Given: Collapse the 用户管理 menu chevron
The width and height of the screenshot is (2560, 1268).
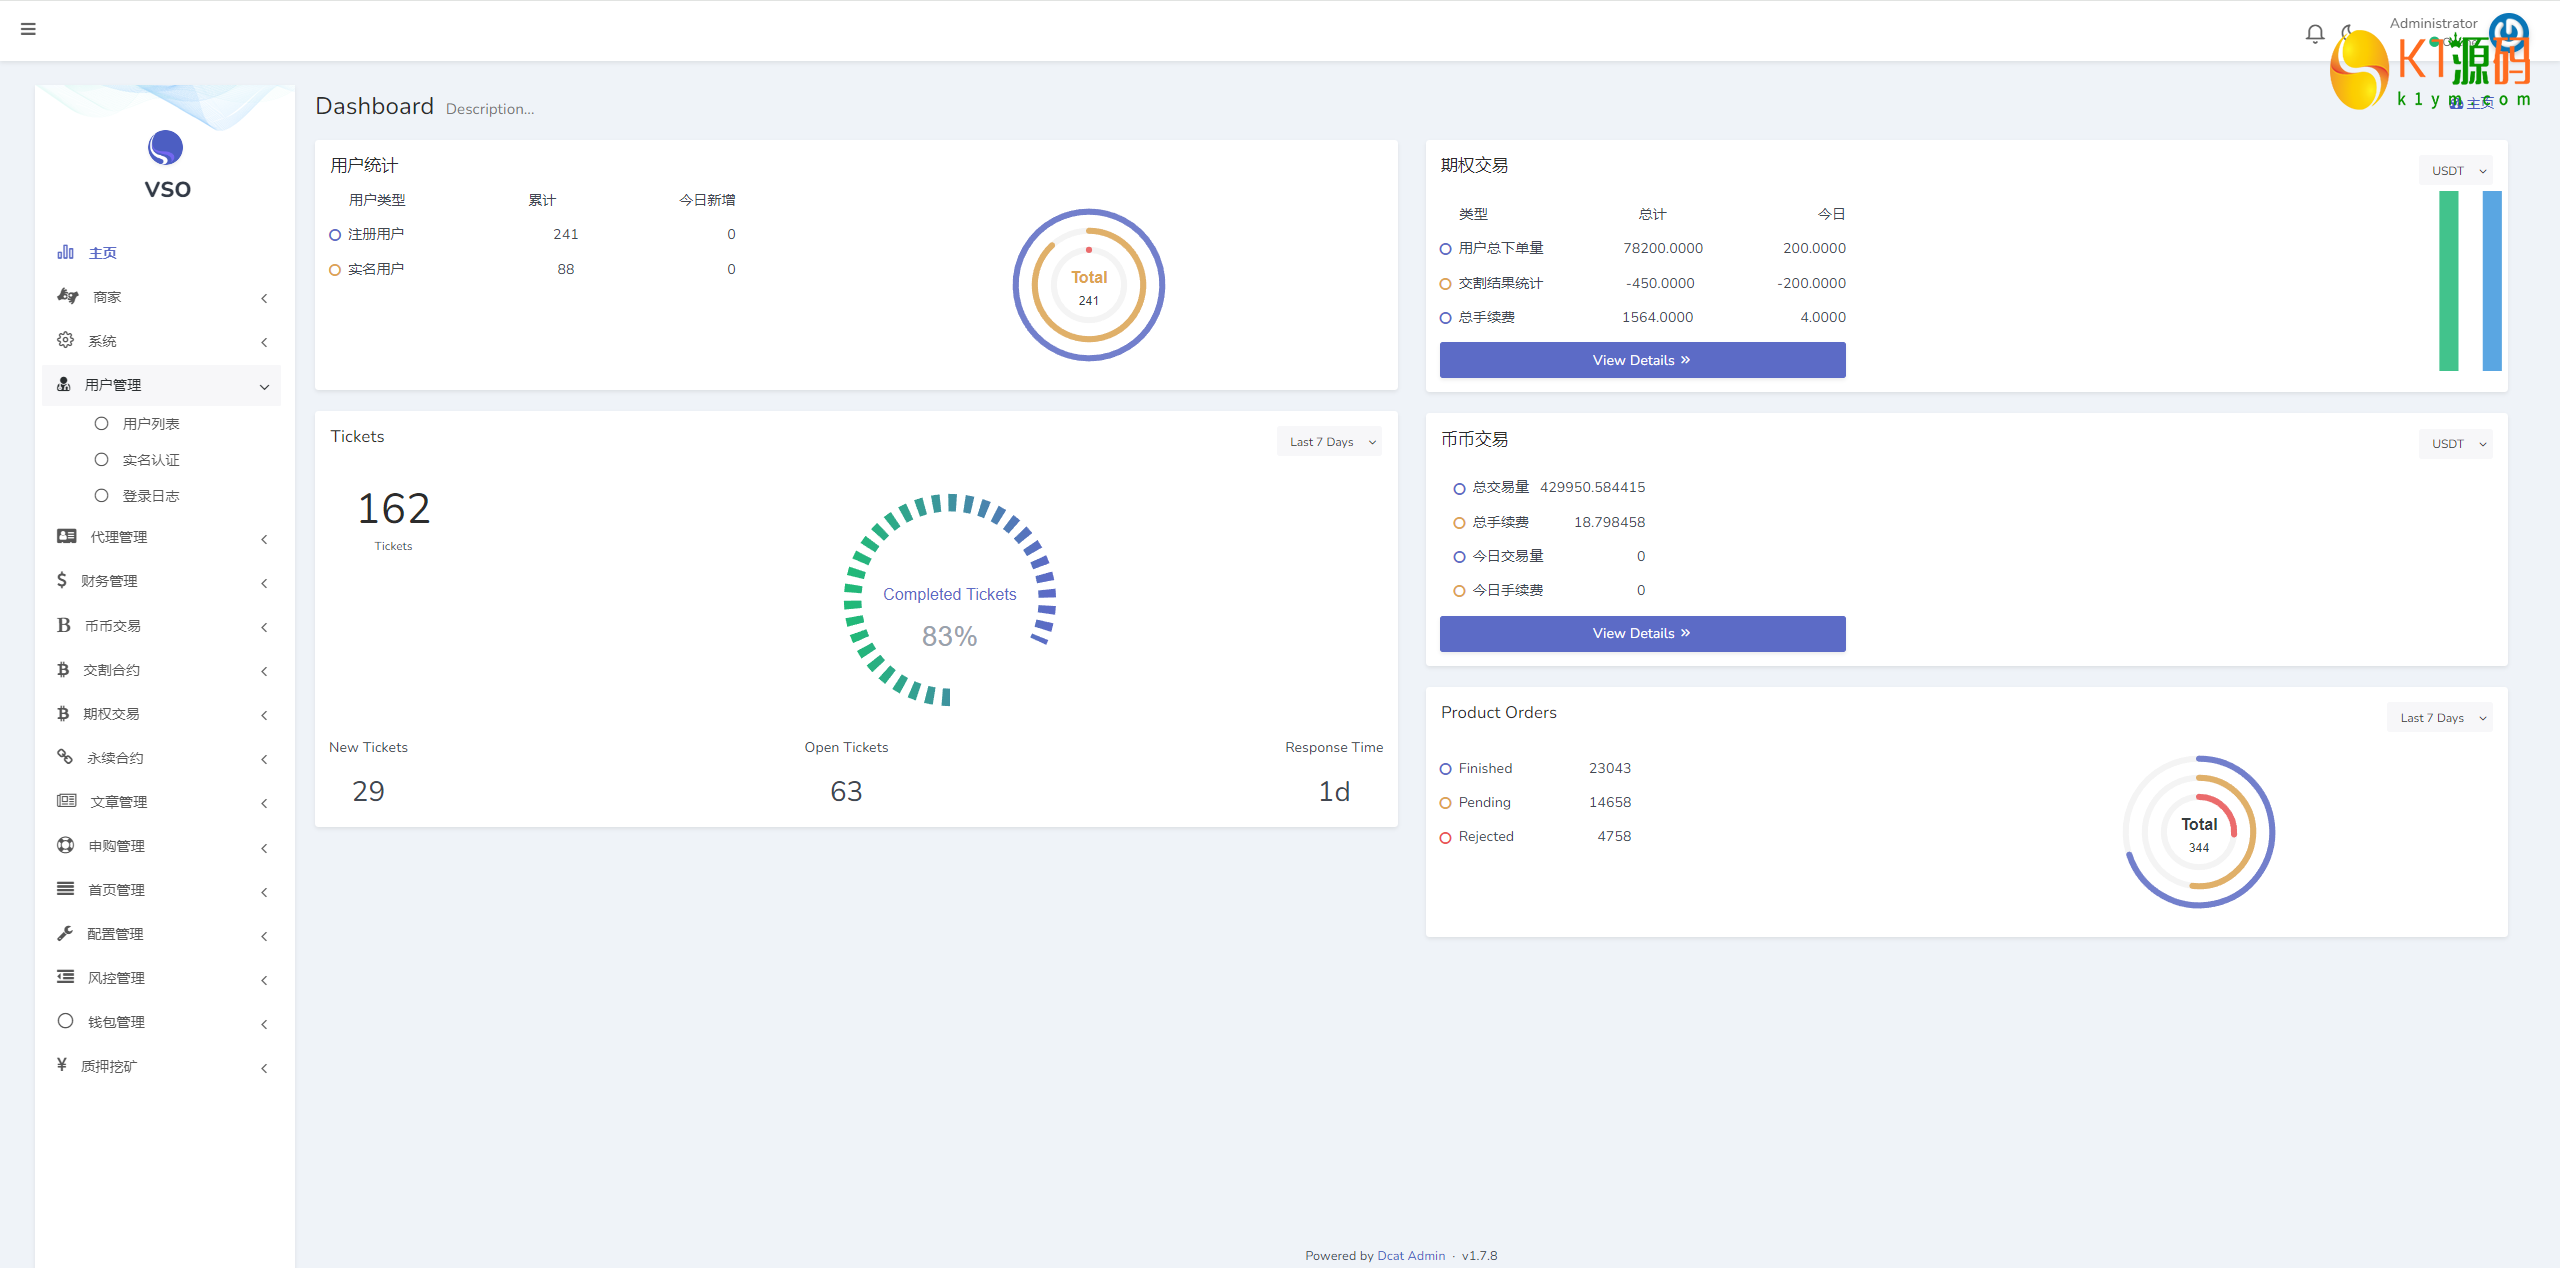Looking at the screenshot, I should coord(264,387).
